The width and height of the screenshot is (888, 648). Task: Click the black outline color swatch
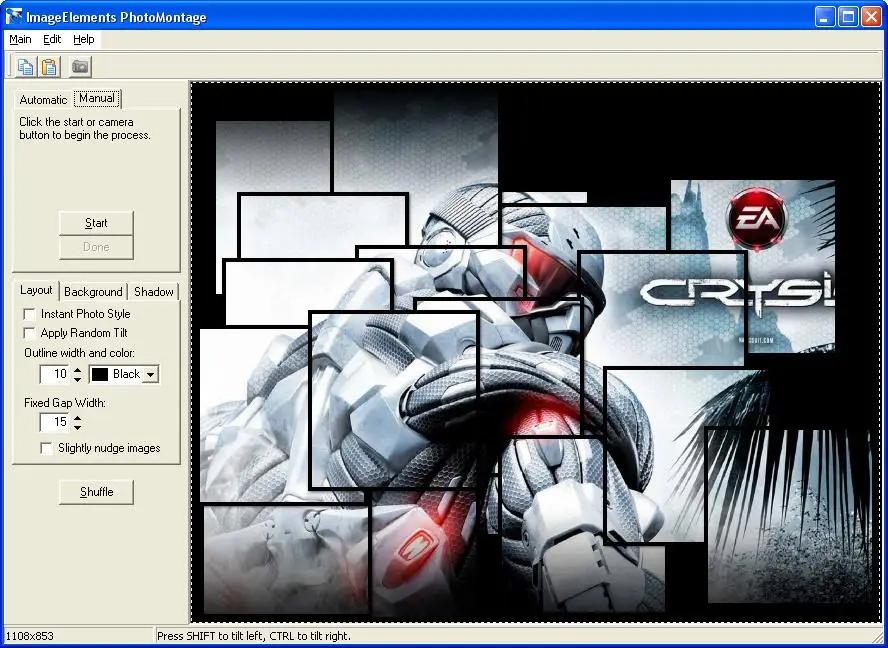tap(100, 374)
